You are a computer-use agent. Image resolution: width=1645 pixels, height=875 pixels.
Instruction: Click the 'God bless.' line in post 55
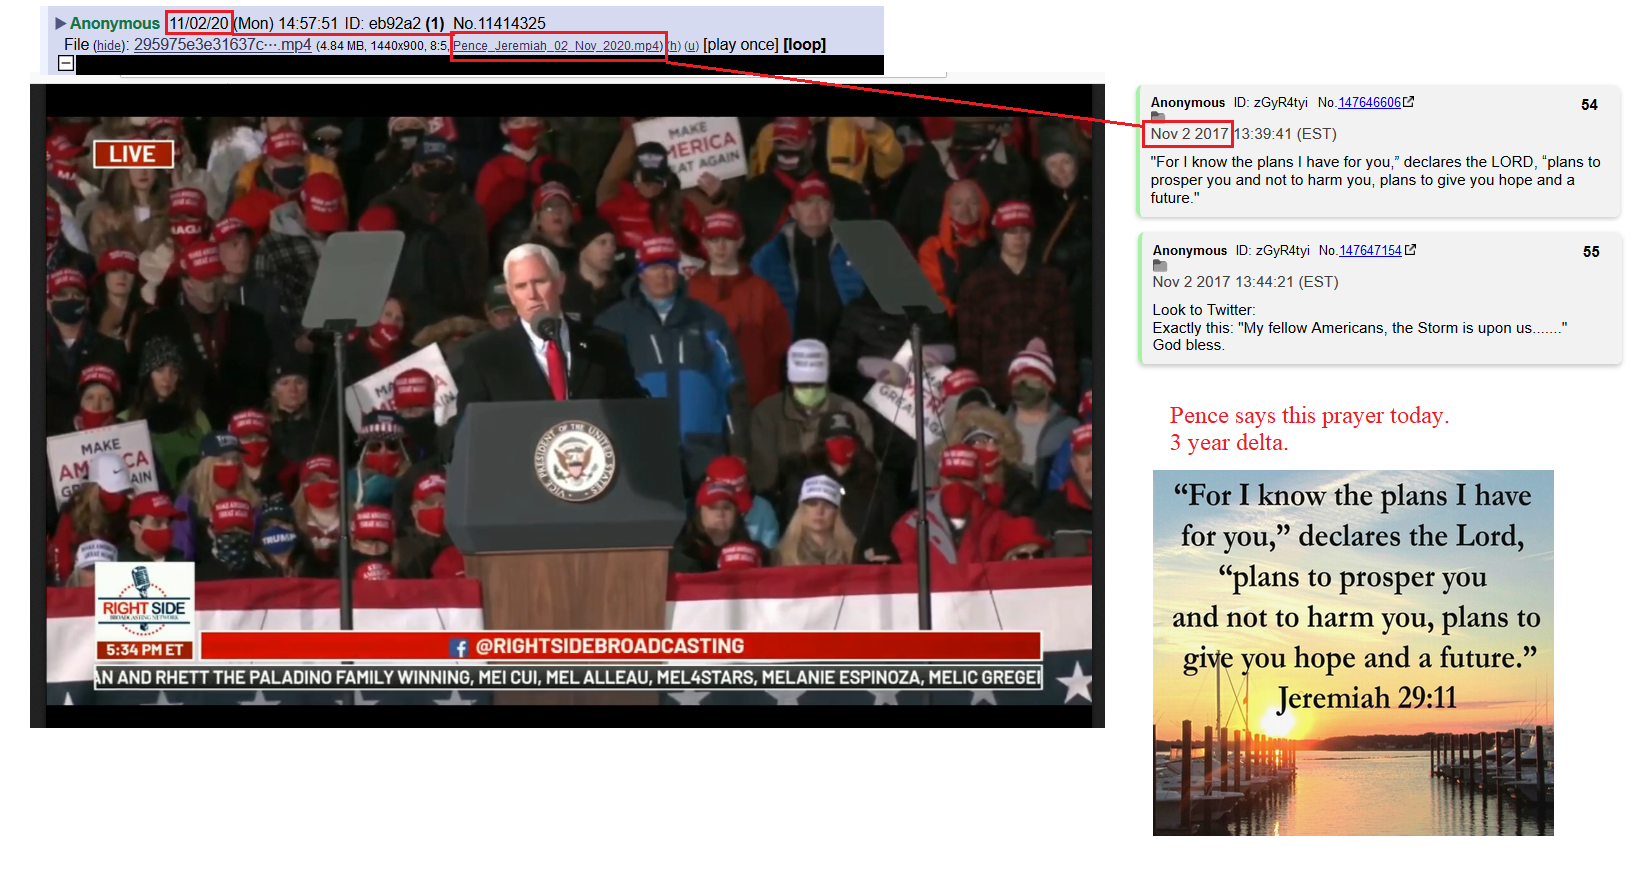pos(1189,345)
